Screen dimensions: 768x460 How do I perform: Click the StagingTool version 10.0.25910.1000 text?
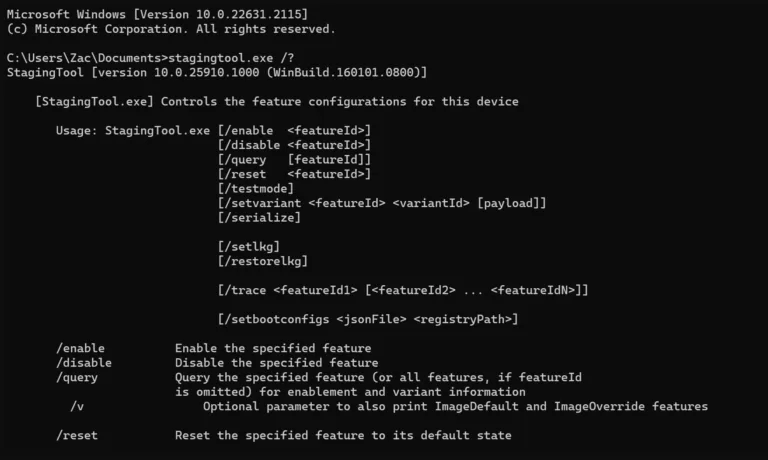[x=216, y=73]
